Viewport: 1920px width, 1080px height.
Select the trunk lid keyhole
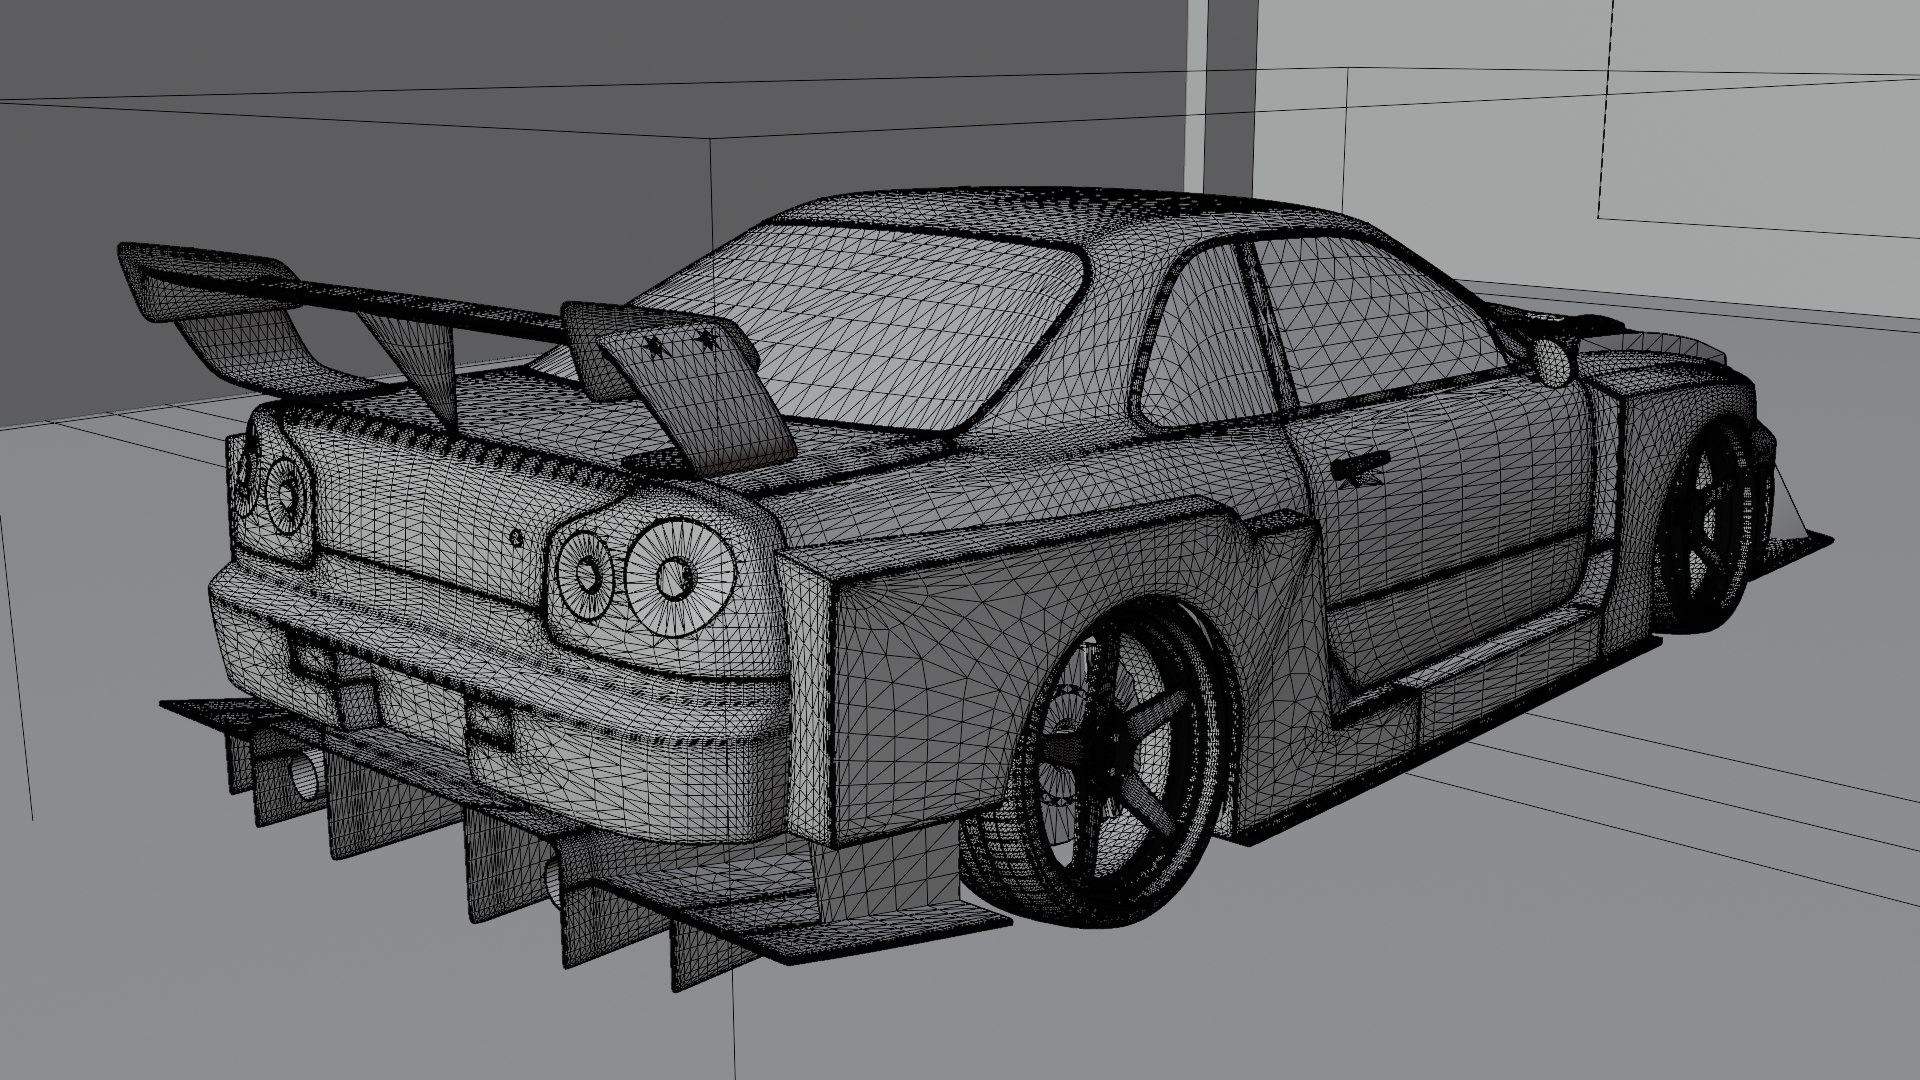pos(516,537)
